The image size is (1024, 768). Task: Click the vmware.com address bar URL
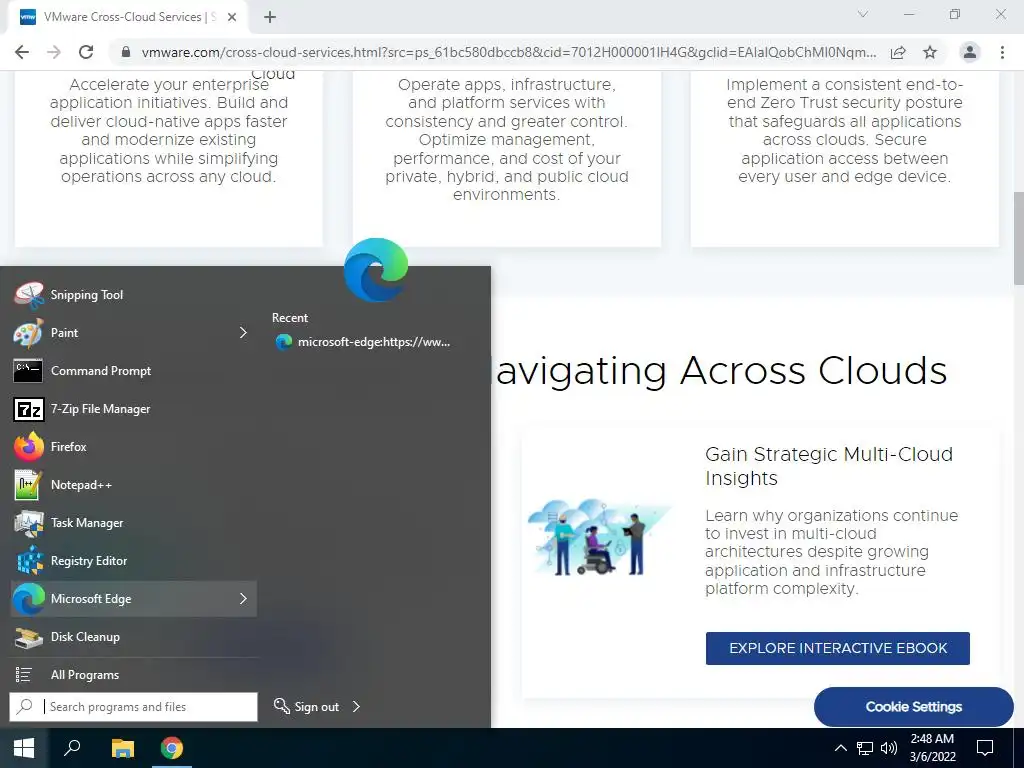tap(508, 52)
